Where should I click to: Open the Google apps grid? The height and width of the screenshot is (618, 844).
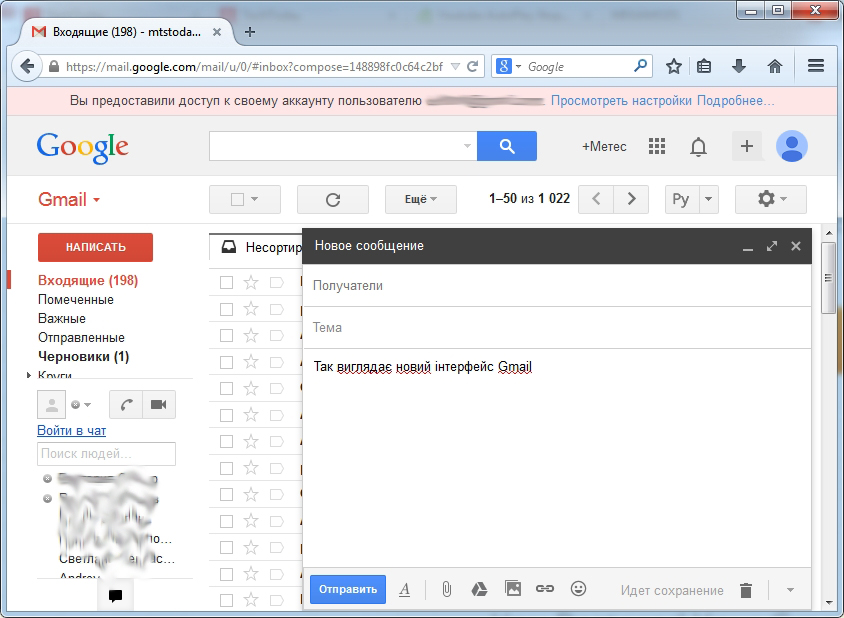pyautogui.click(x=657, y=146)
